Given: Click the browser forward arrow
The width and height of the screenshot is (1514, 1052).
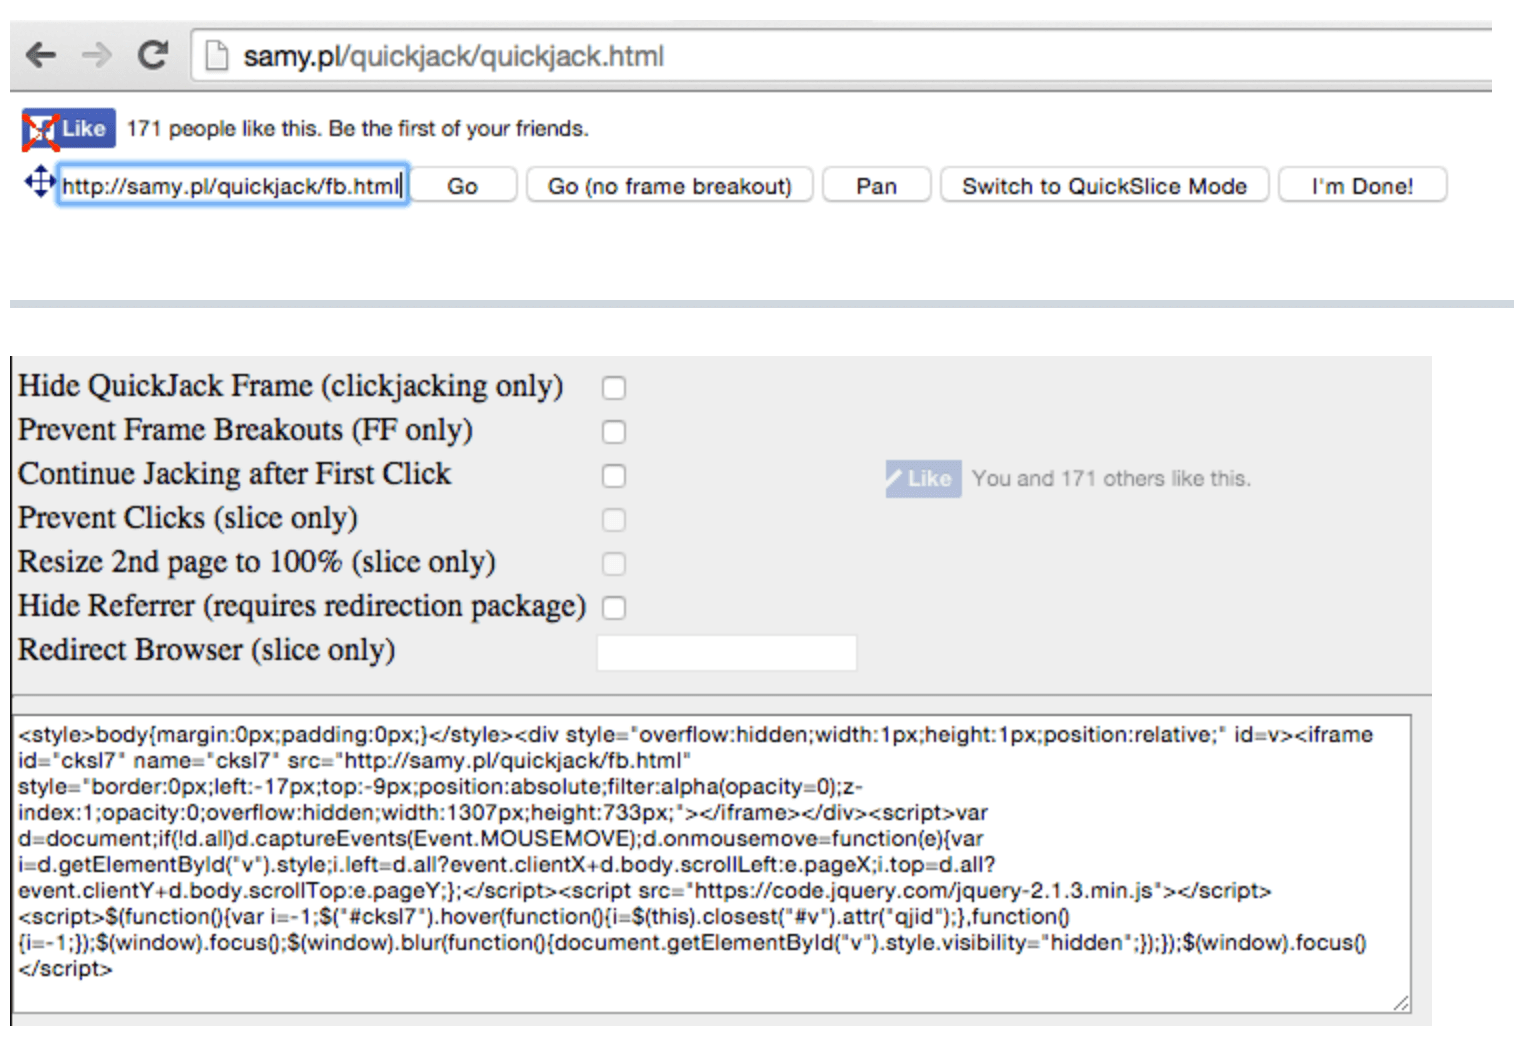Looking at the screenshot, I should tap(97, 54).
